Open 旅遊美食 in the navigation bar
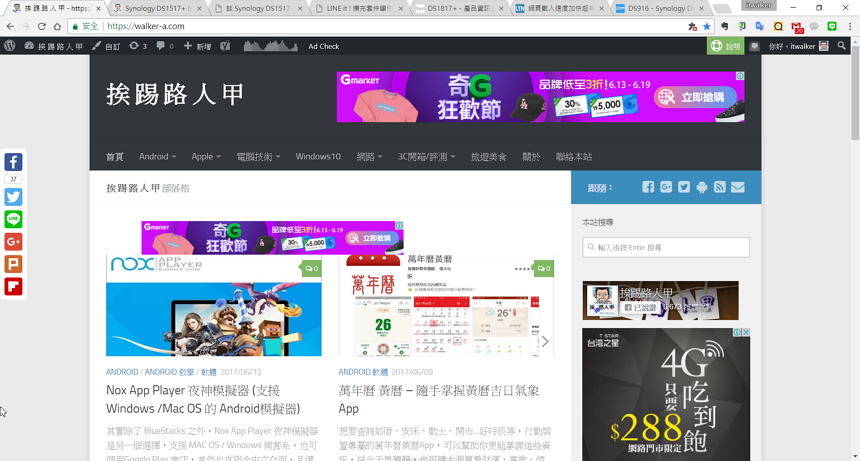 click(x=489, y=156)
